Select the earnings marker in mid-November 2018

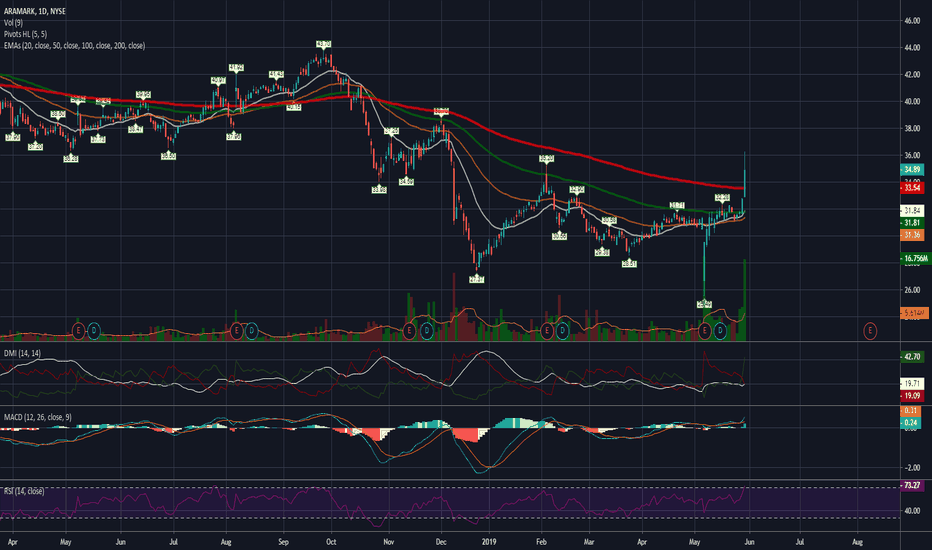pos(409,331)
